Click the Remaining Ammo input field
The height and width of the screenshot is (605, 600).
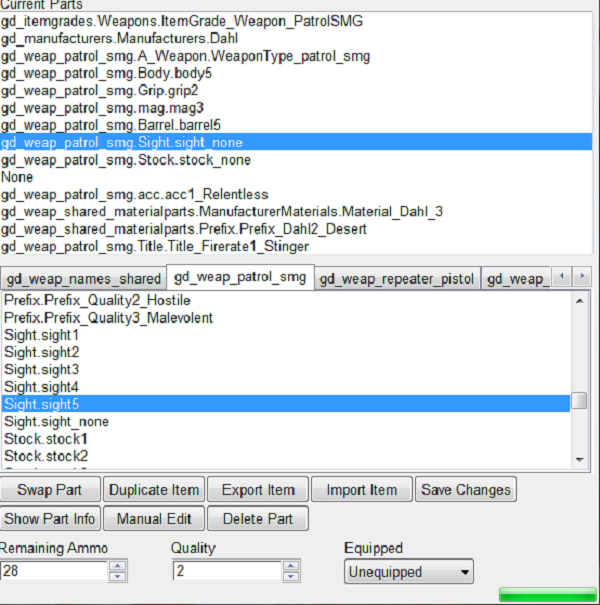(x=54, y=572)
